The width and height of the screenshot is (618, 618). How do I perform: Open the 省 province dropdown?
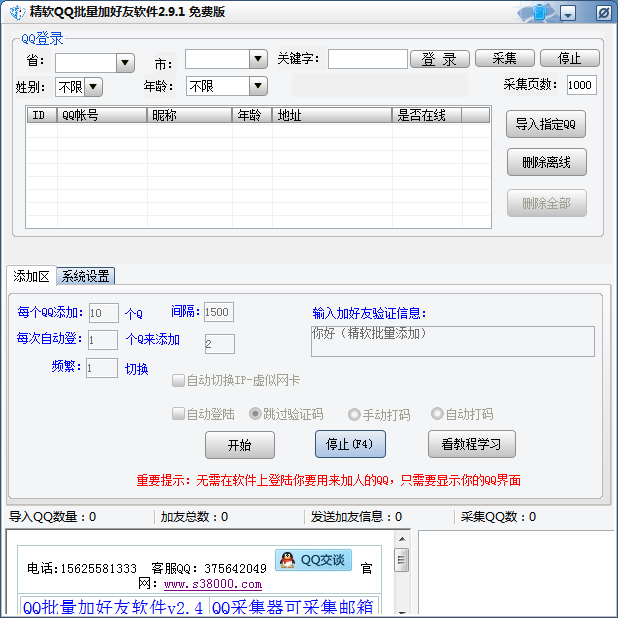[x=125, y=63]
